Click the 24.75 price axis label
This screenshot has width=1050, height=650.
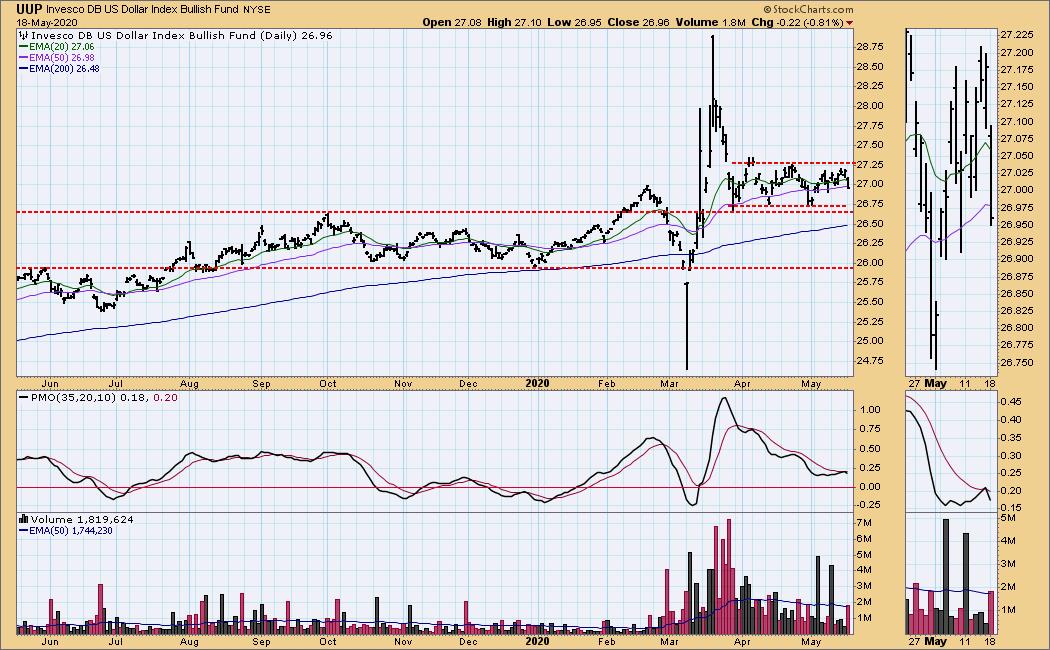coord(870,361)
